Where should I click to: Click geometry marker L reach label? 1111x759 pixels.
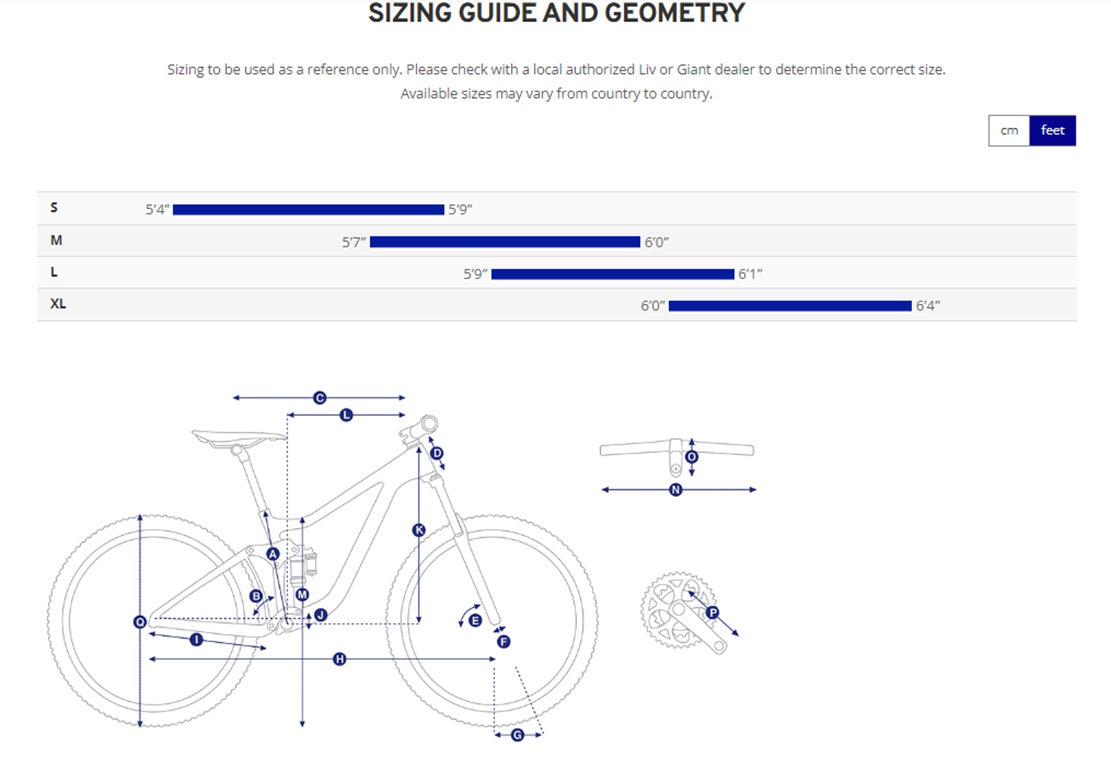(x=346, y=415)
